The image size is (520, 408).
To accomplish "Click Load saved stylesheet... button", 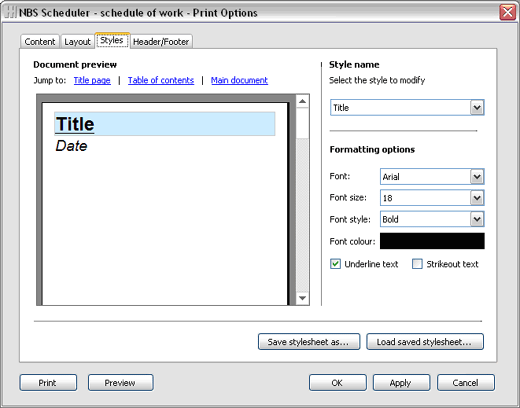I will pyautogui.click(x=425, y=342).
